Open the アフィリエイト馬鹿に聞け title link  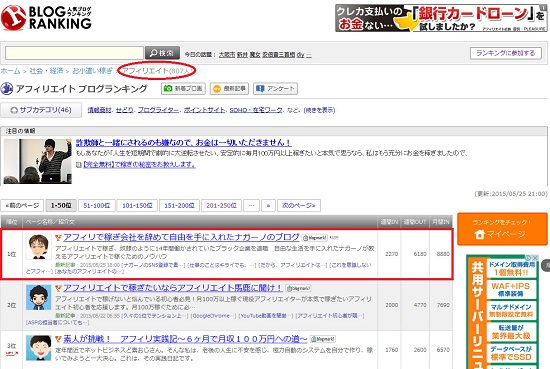click(173, 288)
